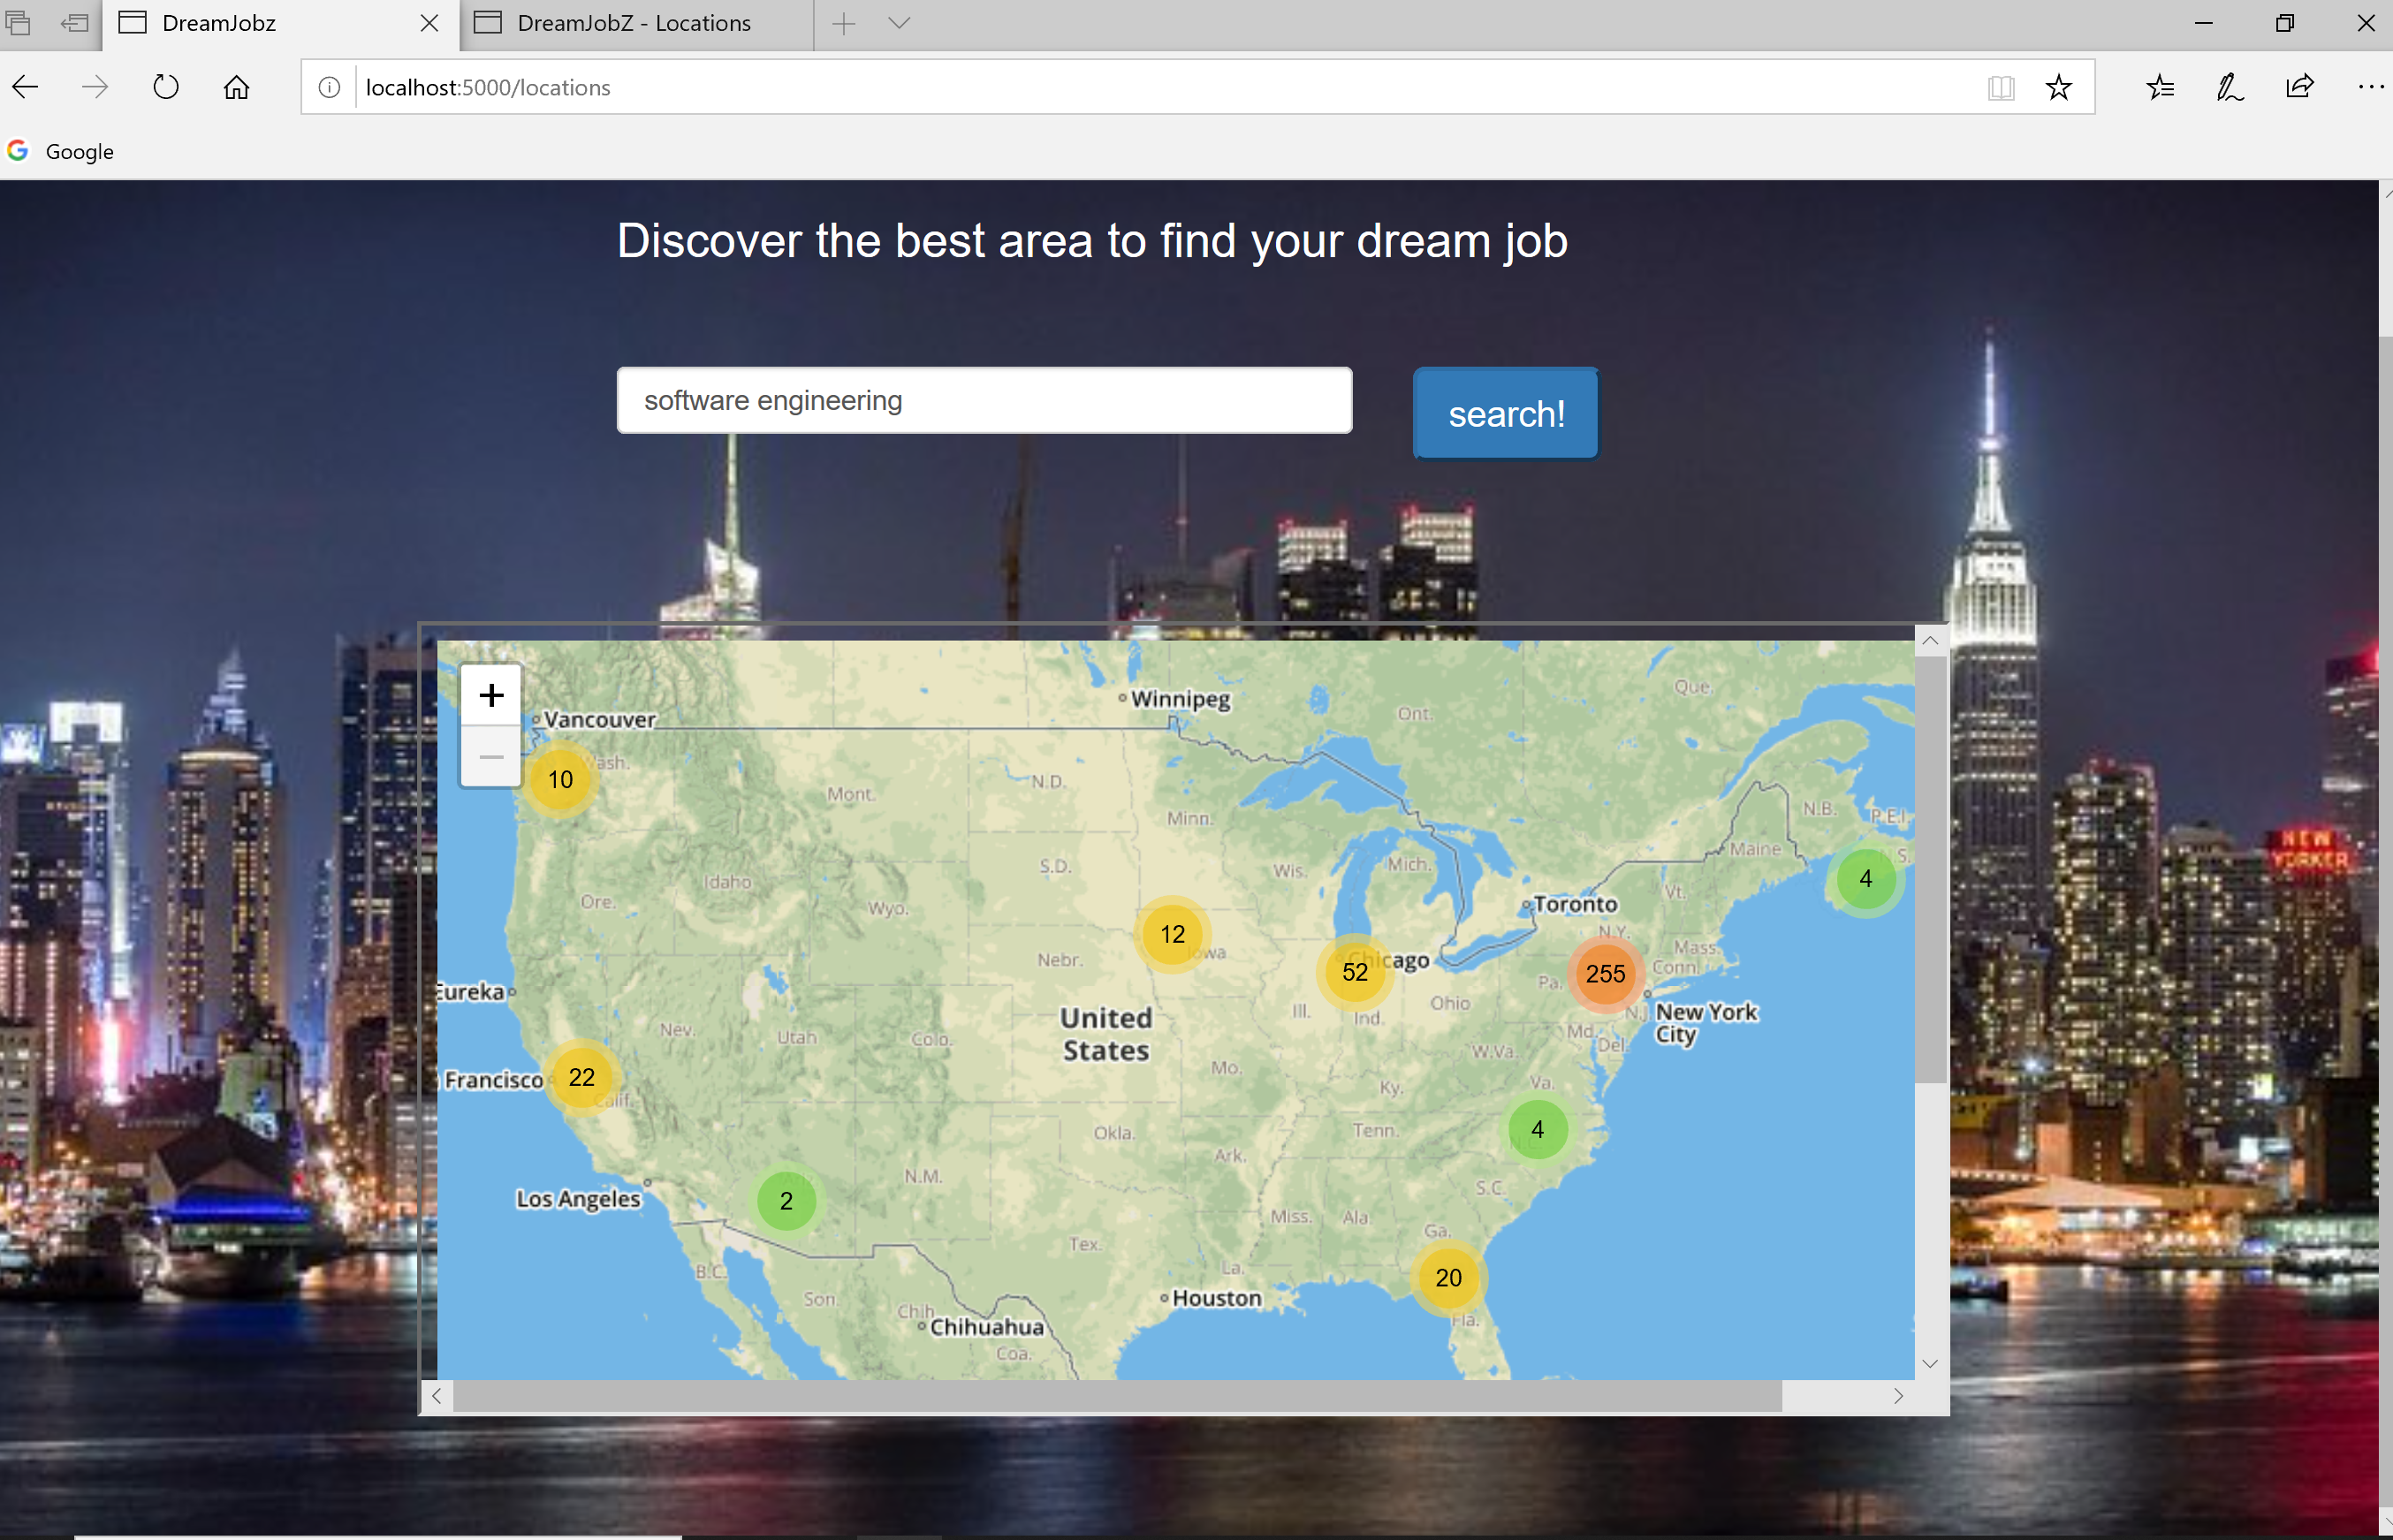The height and width of the screenshot is (1540, 2393).
Task: Open reading view book icon
Action: [x=2000, y=88]
